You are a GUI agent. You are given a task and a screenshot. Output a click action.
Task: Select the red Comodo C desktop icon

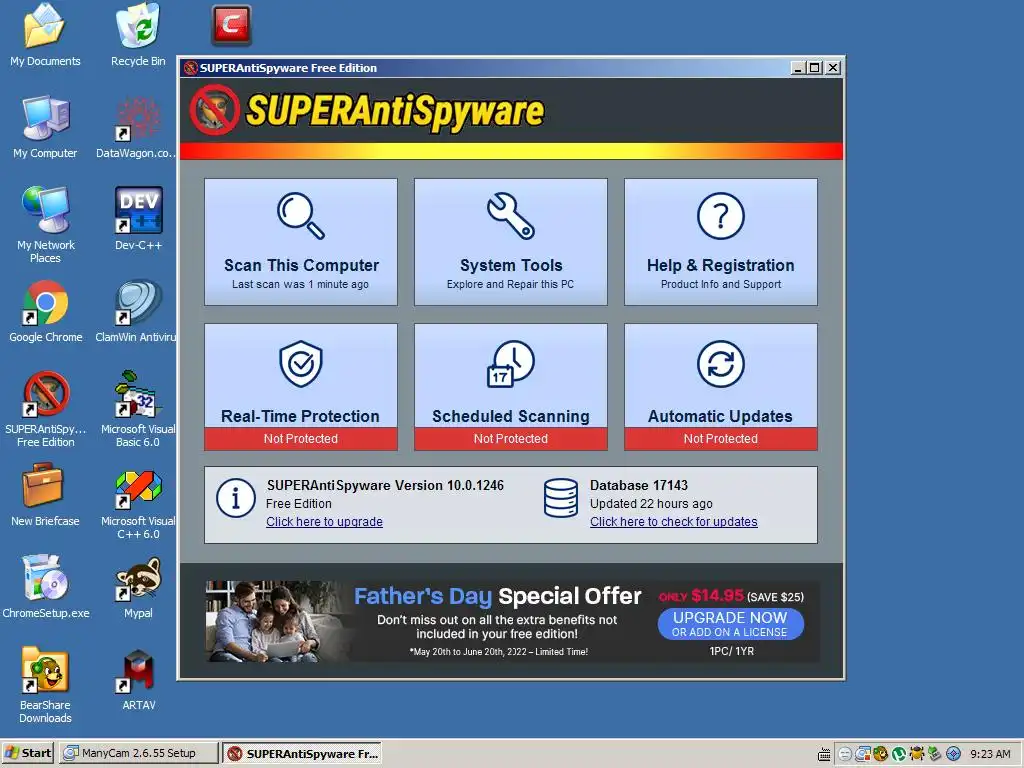click(x=231, y=25)
